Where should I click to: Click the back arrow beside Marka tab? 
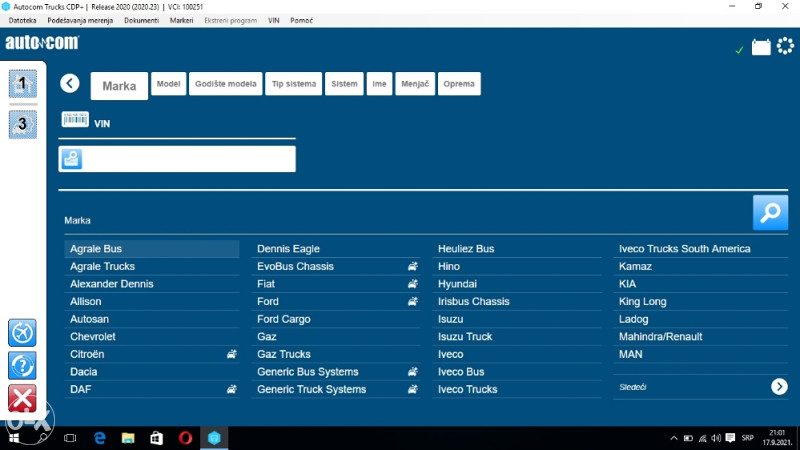point(69,84)
